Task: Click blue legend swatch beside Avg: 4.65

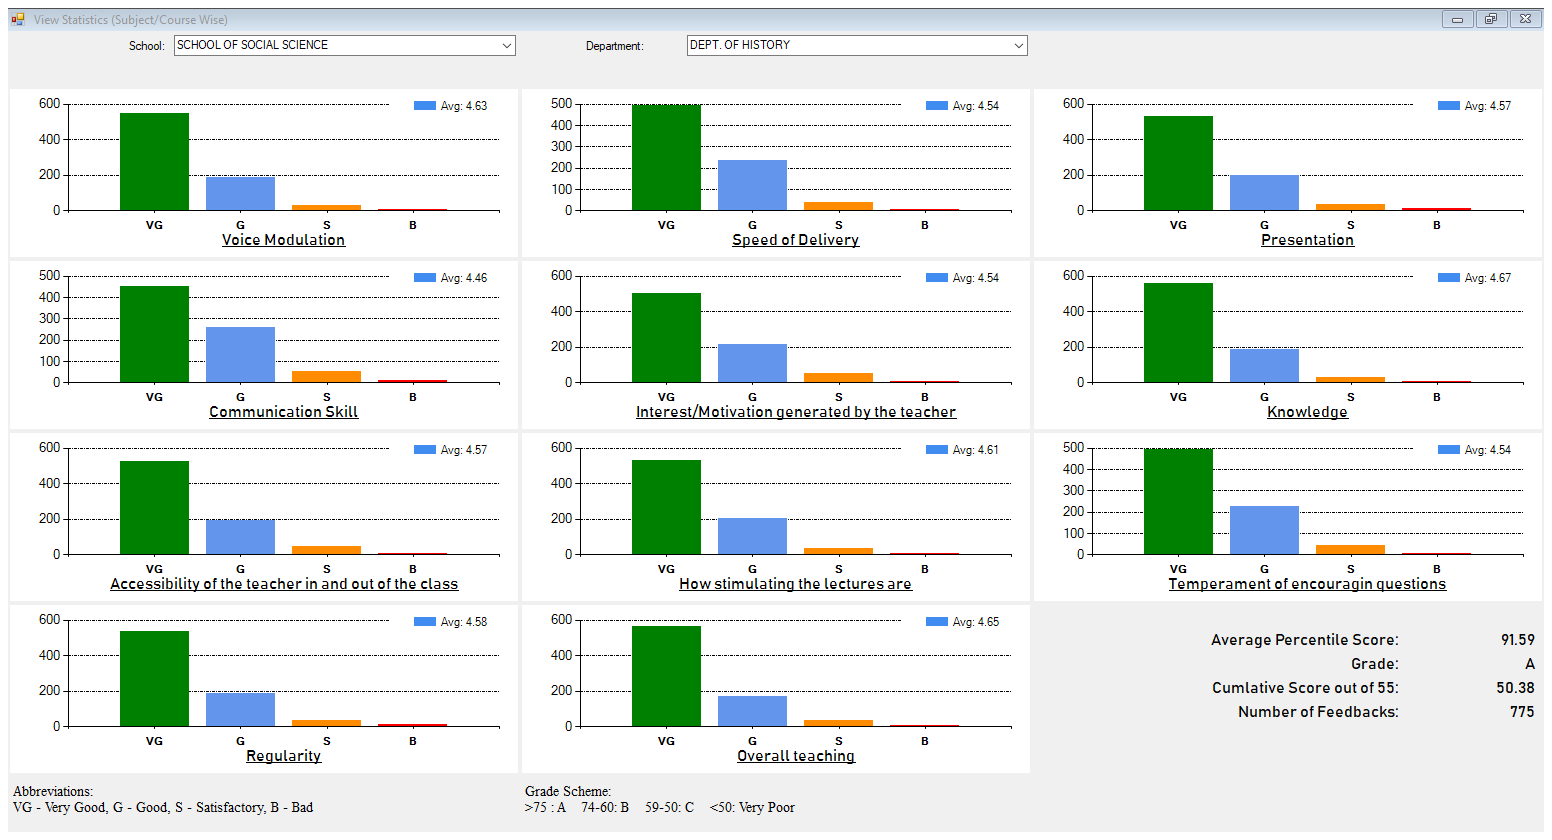Action: click(x=937, y=622)
